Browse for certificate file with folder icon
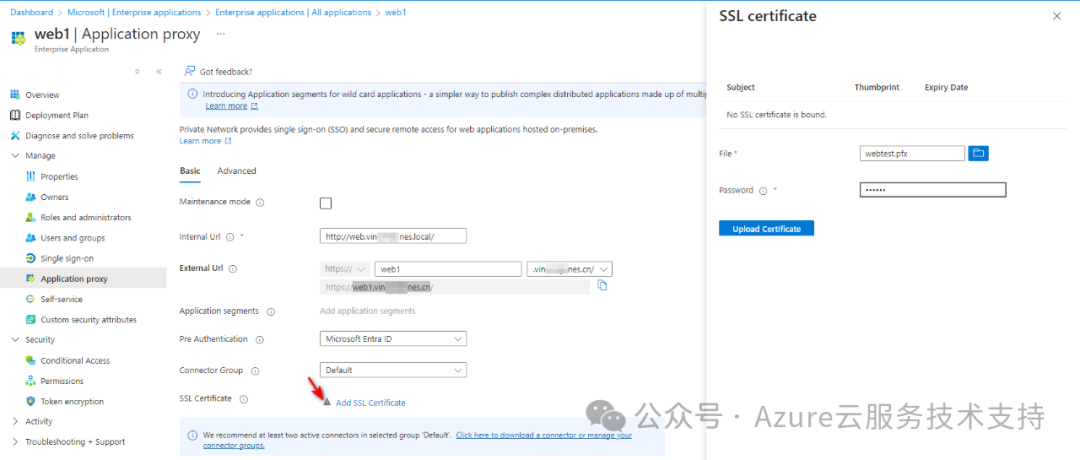1080x460 pixels. (x=978, y=153)
